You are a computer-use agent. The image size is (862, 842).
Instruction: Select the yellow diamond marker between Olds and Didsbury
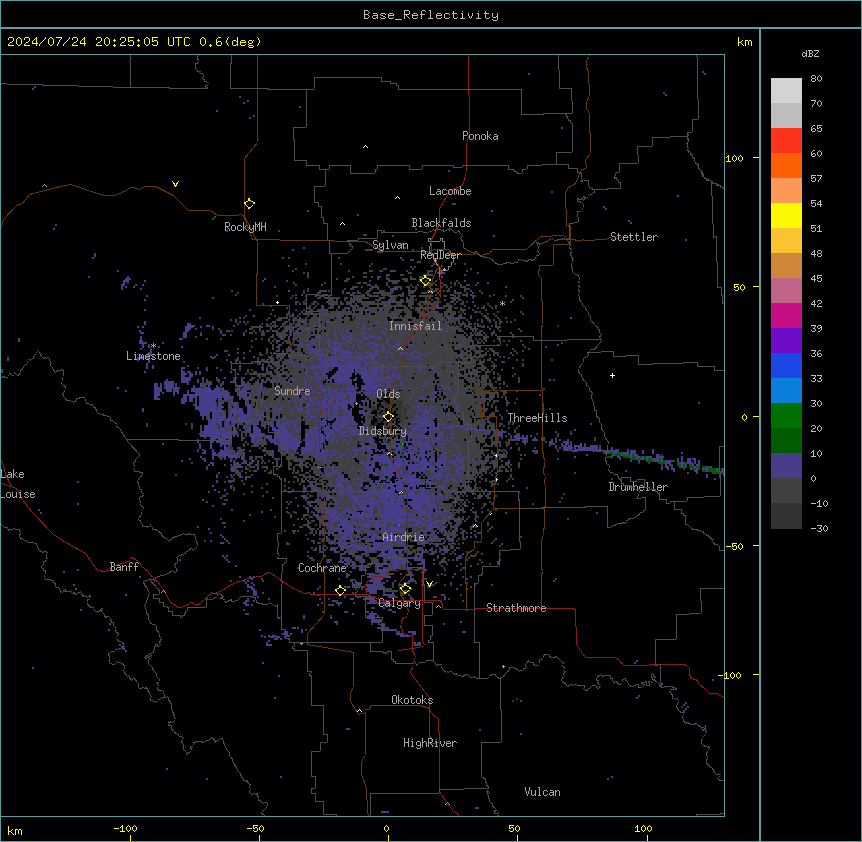coord(389,417)
